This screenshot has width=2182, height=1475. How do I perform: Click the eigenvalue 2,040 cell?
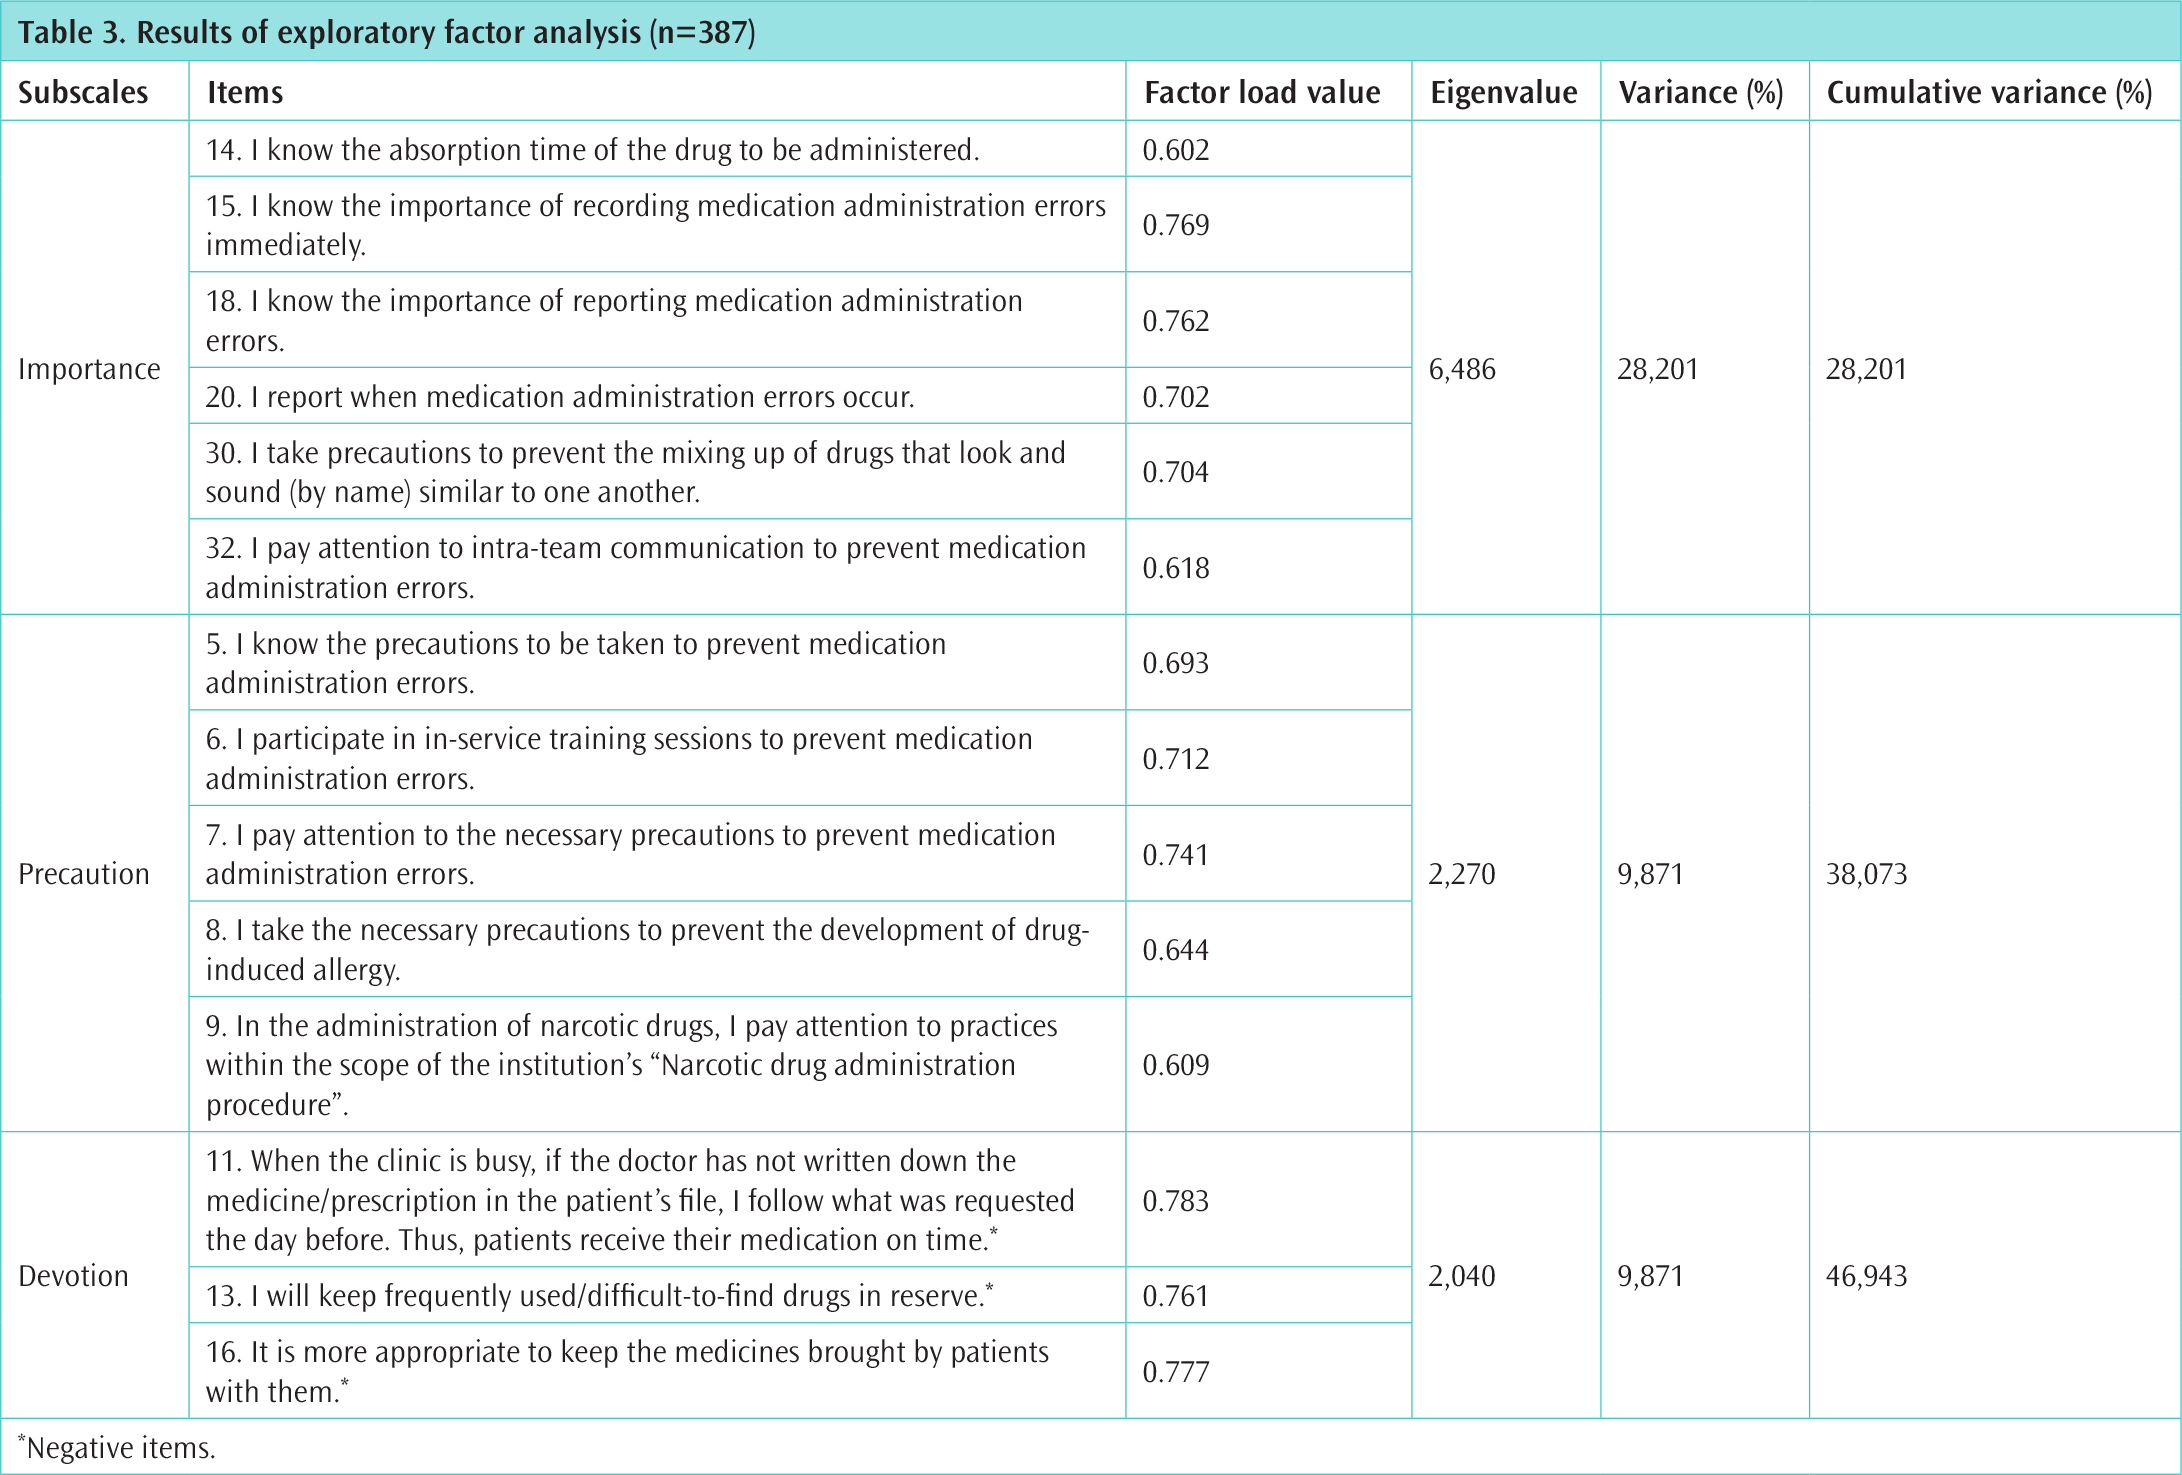pyautogui.click(x=1462, y=1276)
